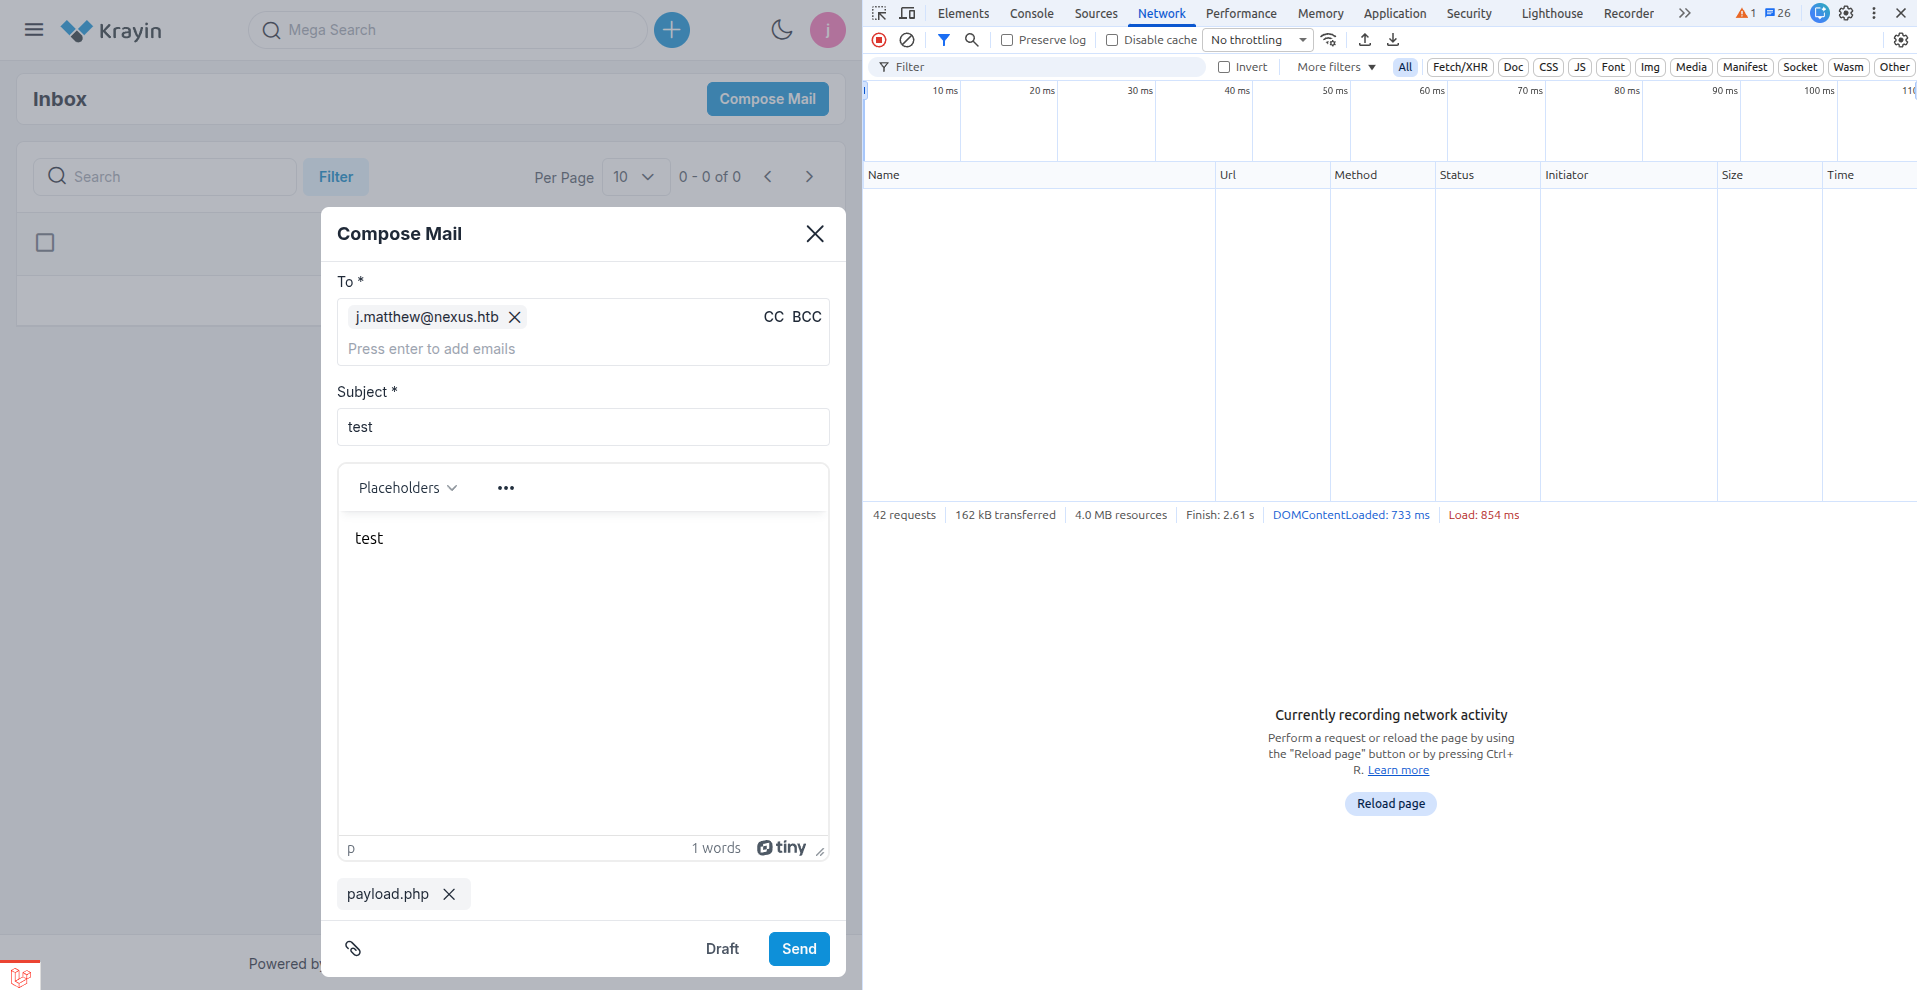
Task: Click the DevTools inspect element icon
Action: [x=879, y=13]
